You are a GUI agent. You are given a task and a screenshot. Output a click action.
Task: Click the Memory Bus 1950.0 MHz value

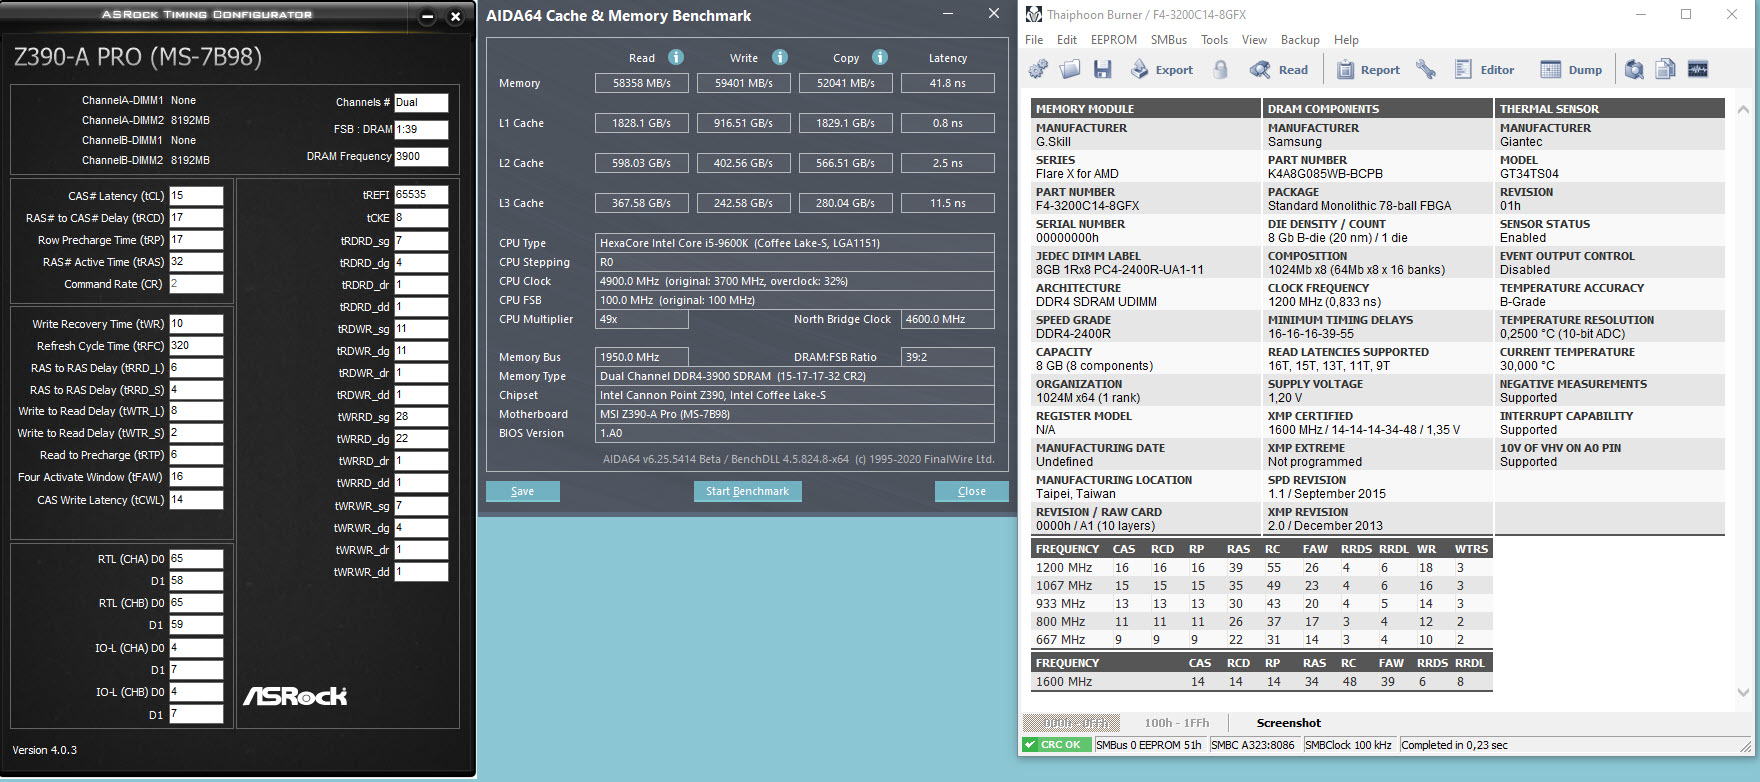[x=642, y=357]
